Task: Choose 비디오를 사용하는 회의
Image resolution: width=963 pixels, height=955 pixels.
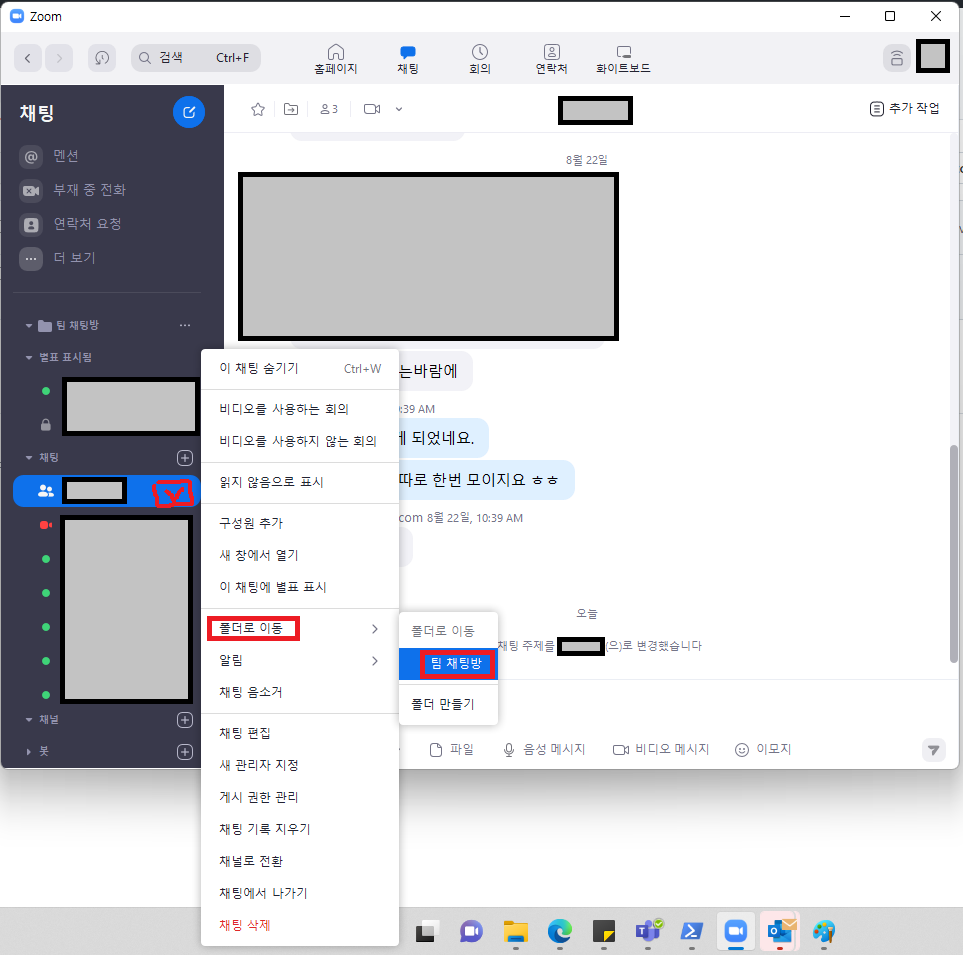Action: pos(300,410)
